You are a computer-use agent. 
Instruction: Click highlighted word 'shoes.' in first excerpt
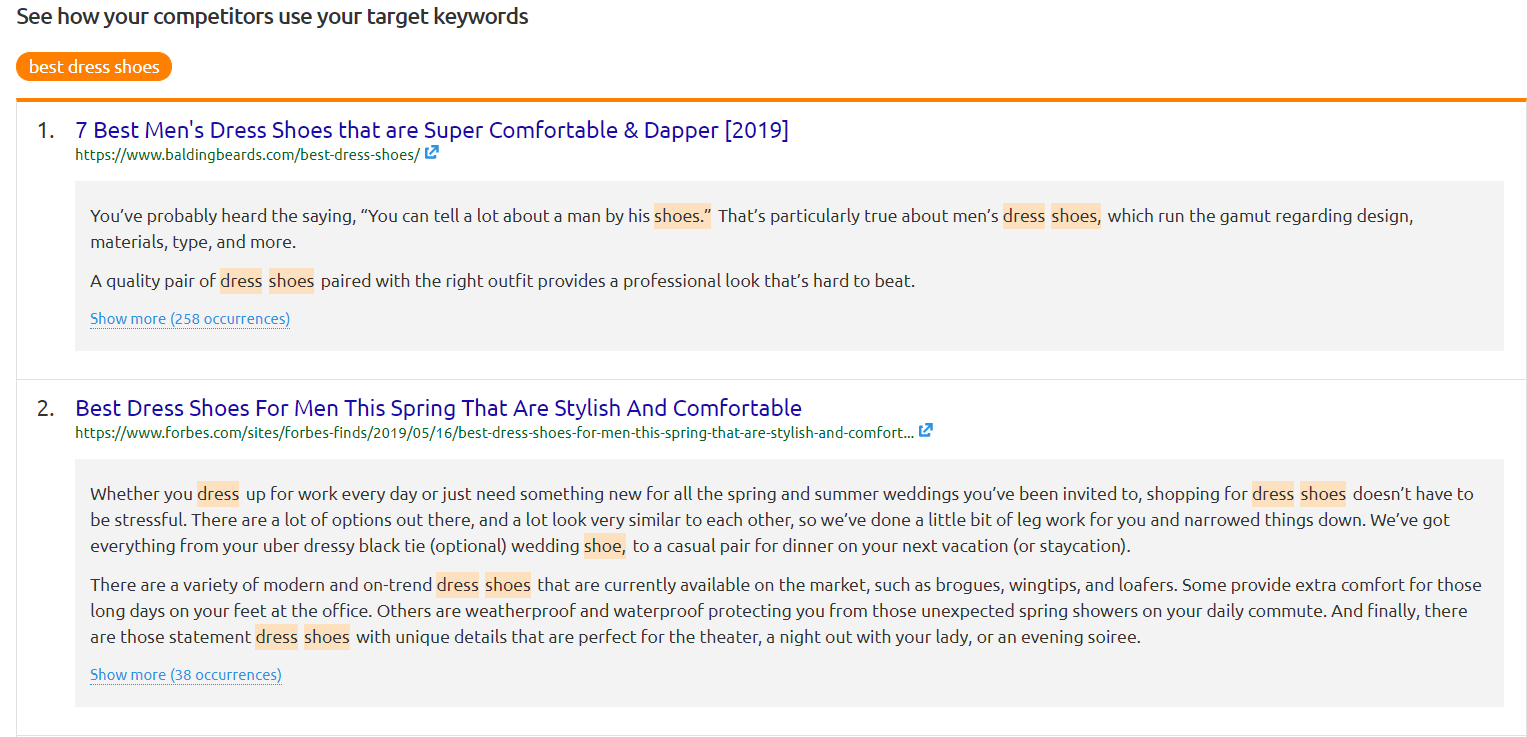[x=683, y=216]
